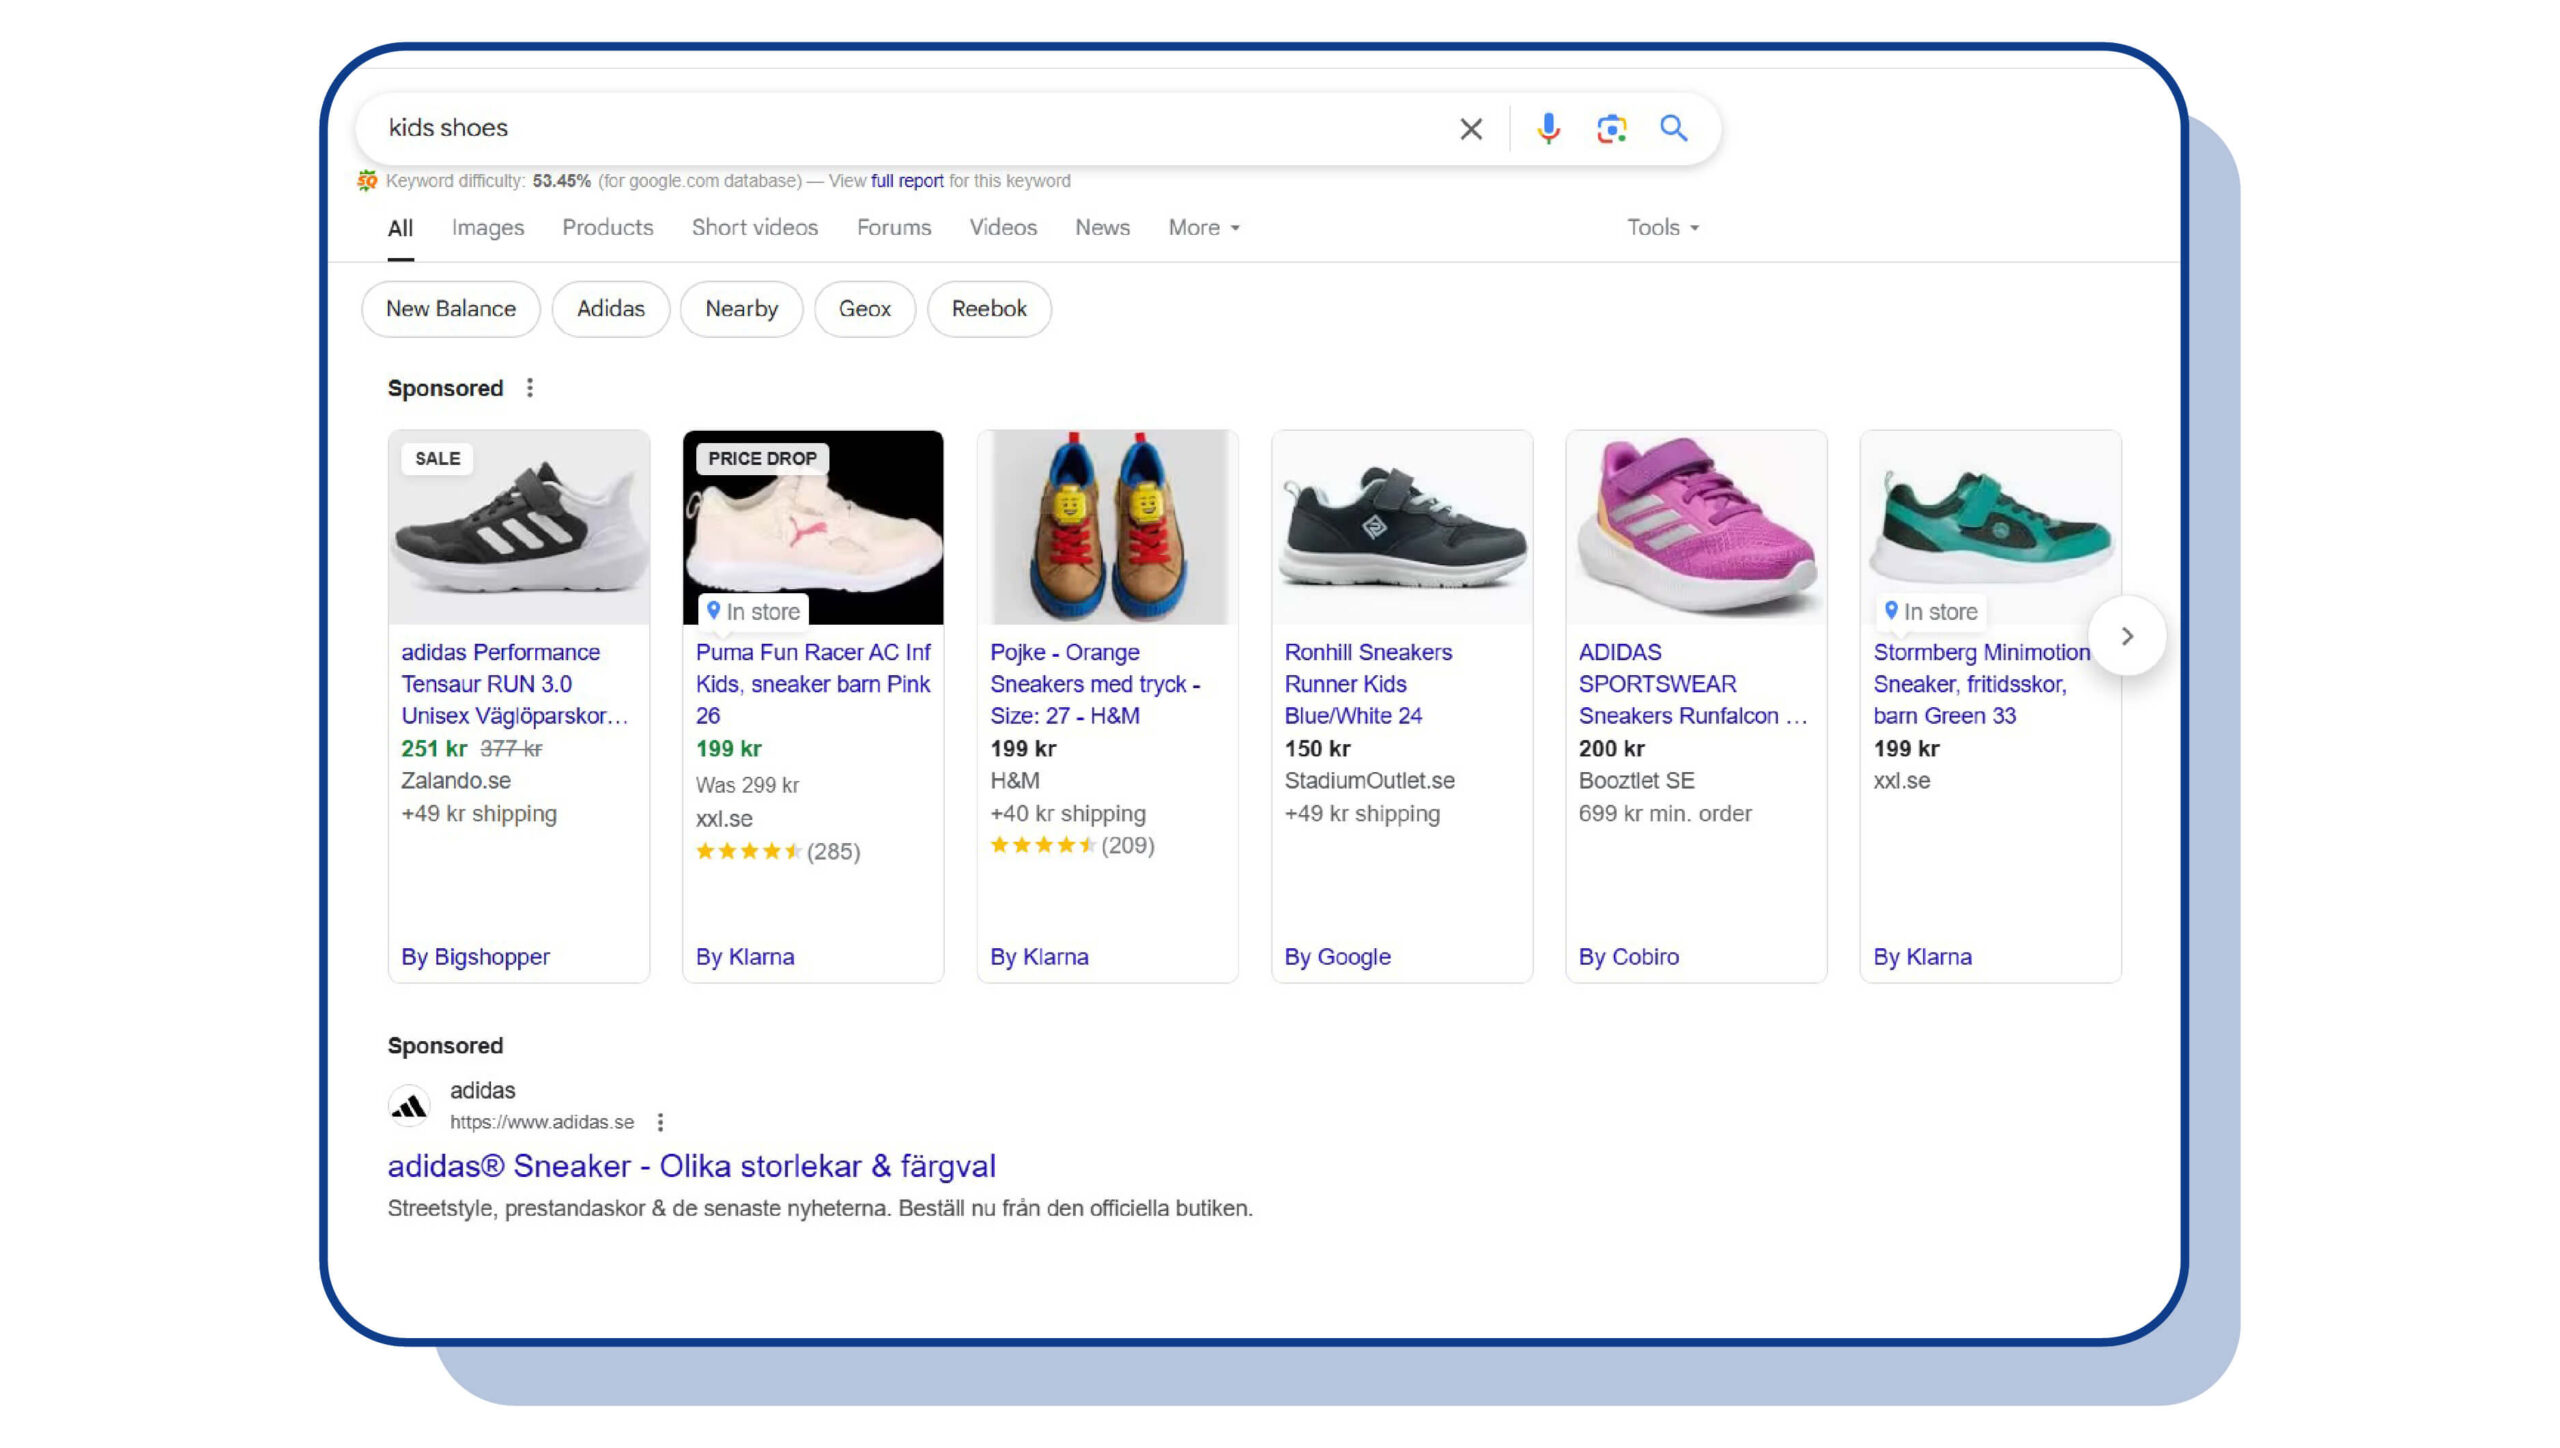This screenshot has width=2560, height=1448.
Task: Click the Booztlet SE seller name
Action: pyautogui.click(x=1636, y=781)
